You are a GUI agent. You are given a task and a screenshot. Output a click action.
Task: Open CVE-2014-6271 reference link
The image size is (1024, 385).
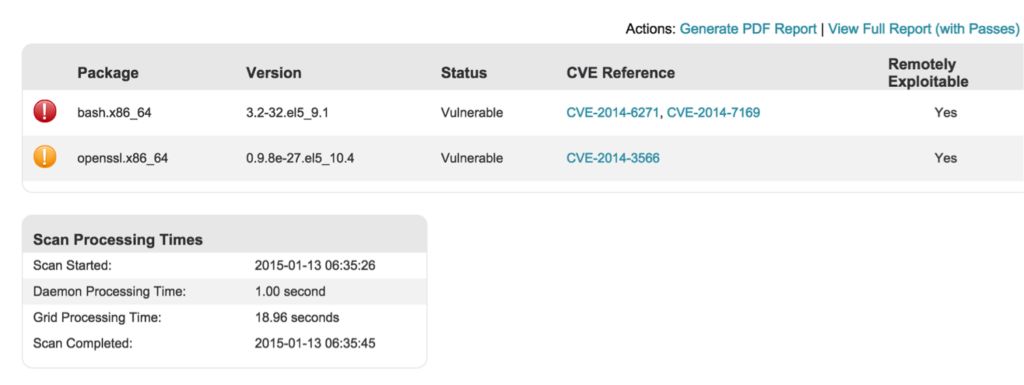[613, 113]
